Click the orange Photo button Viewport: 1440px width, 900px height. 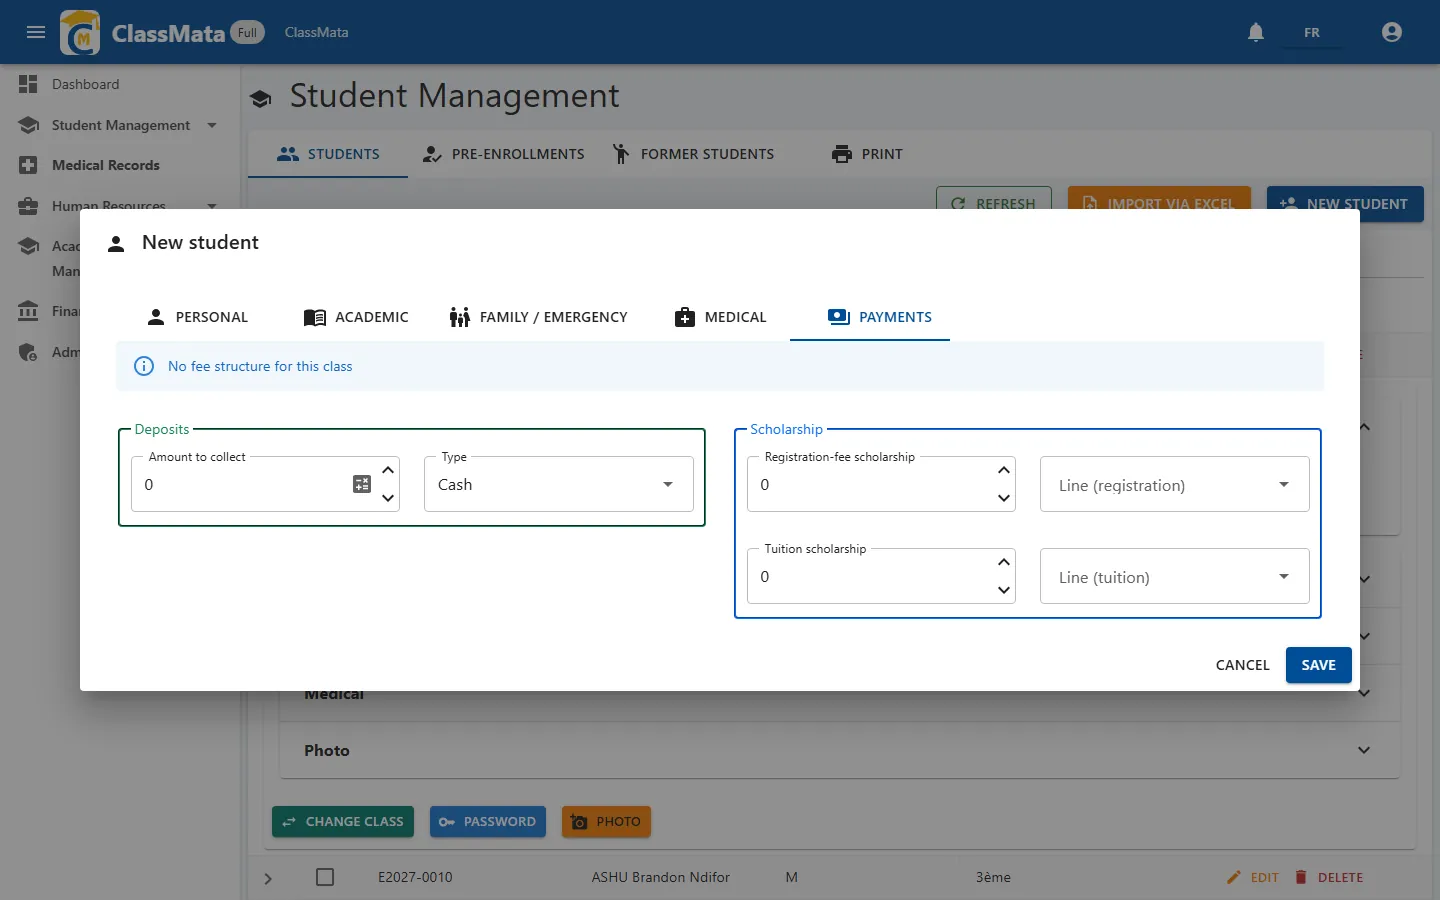(x=606, y=822)
